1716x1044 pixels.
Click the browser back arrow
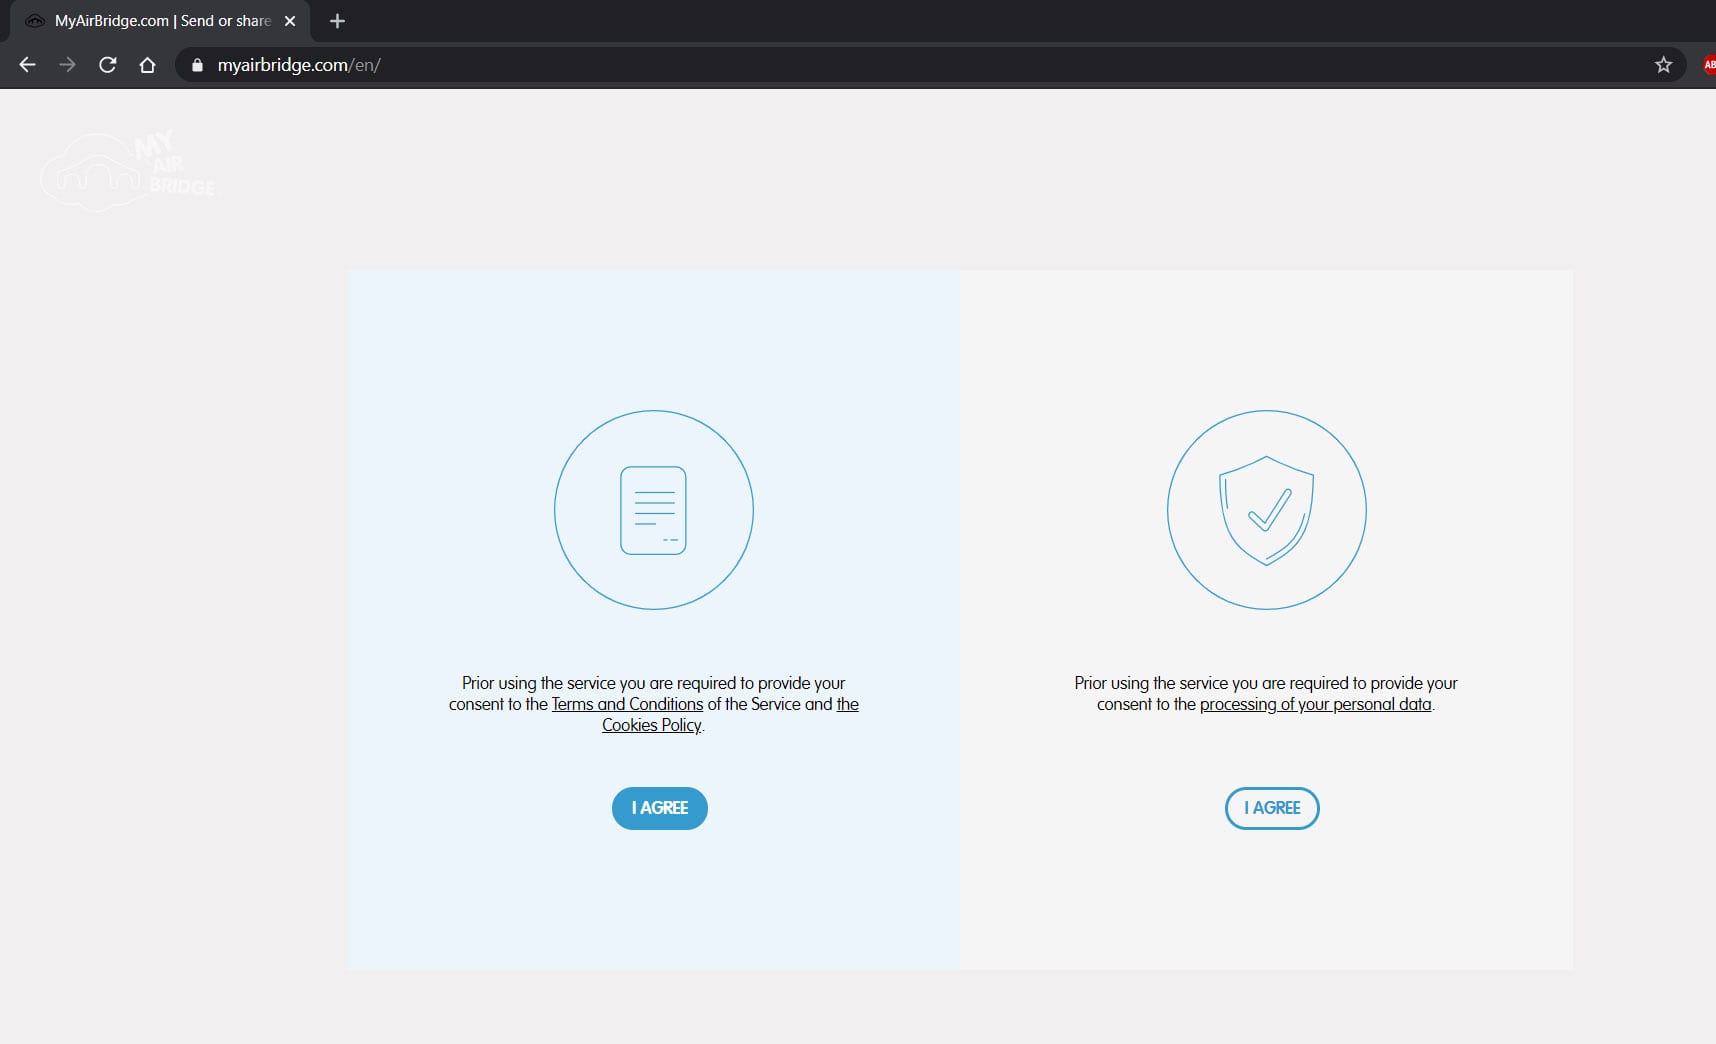(27, 65)
